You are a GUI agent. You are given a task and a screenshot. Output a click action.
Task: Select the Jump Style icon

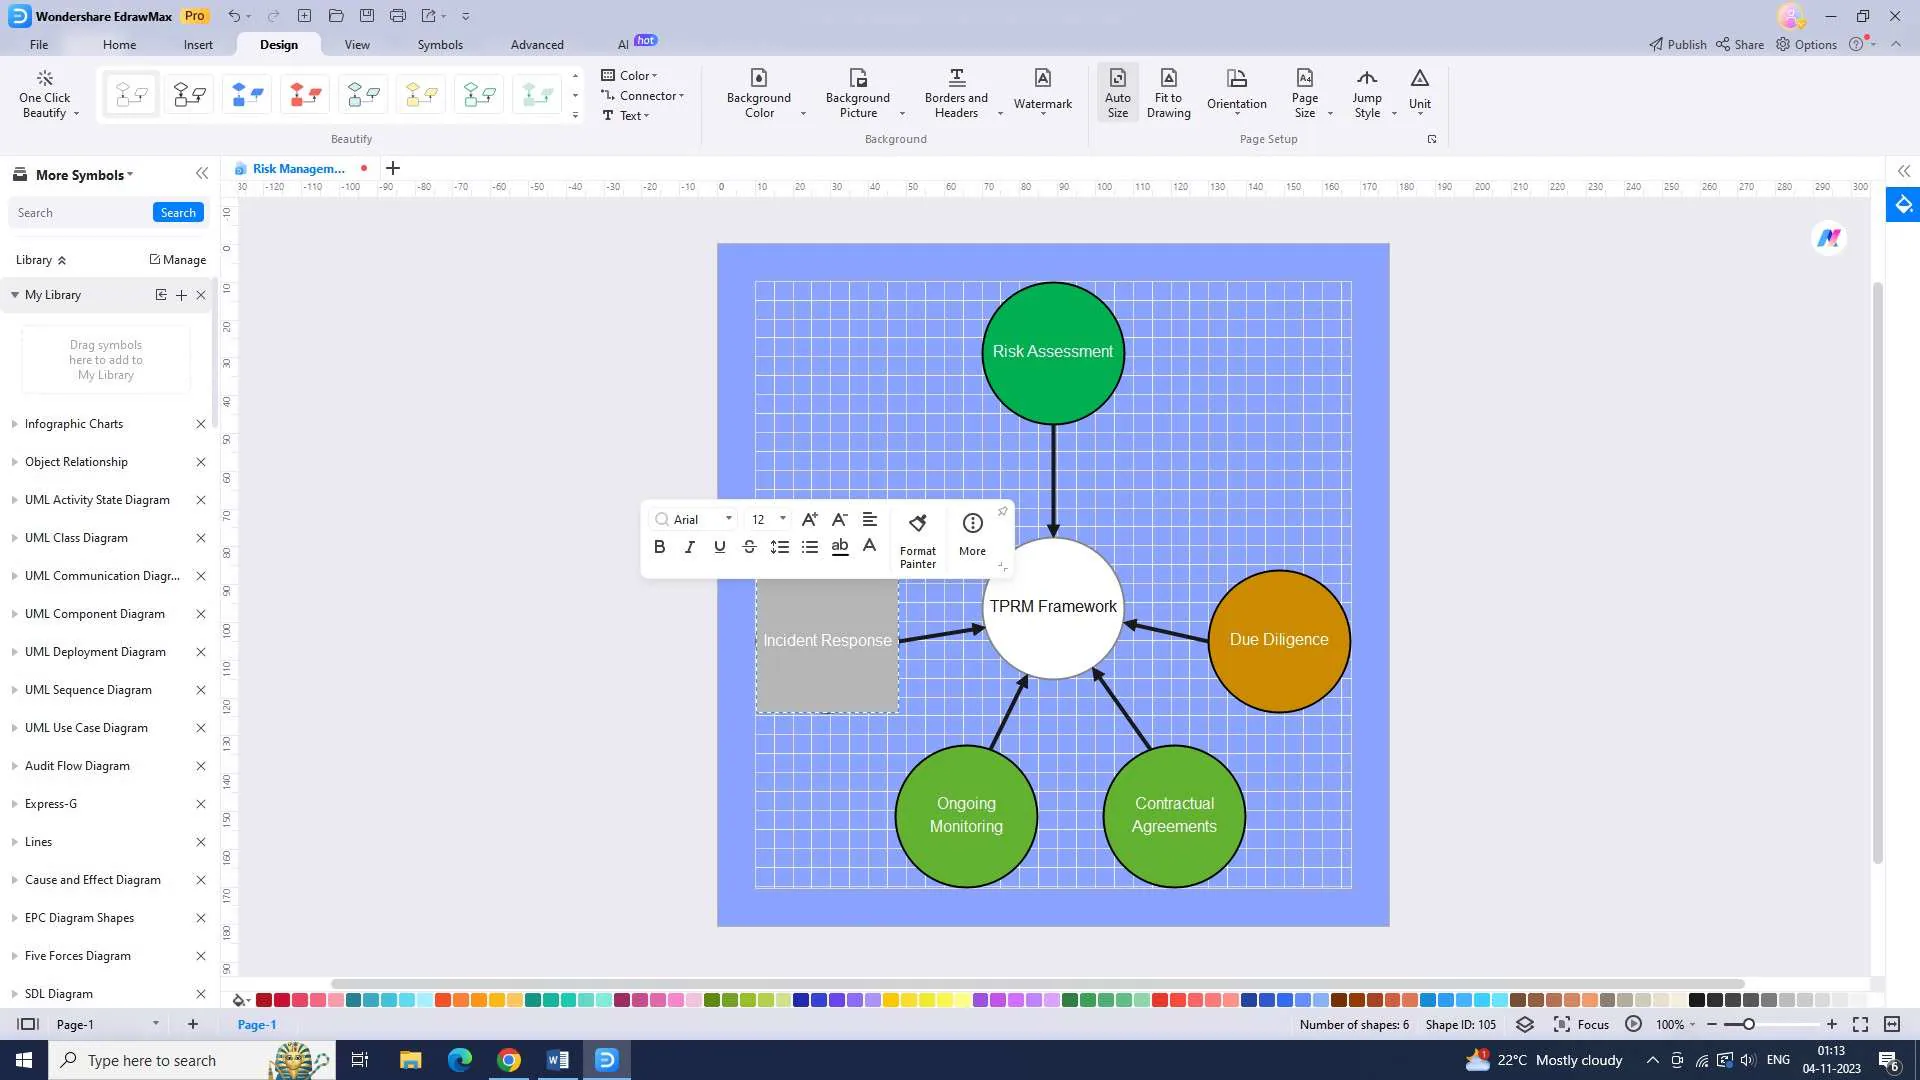pos(1366,94)
